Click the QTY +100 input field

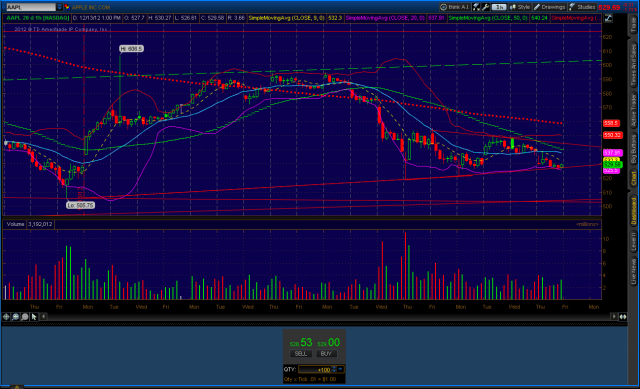pos(315,370)
